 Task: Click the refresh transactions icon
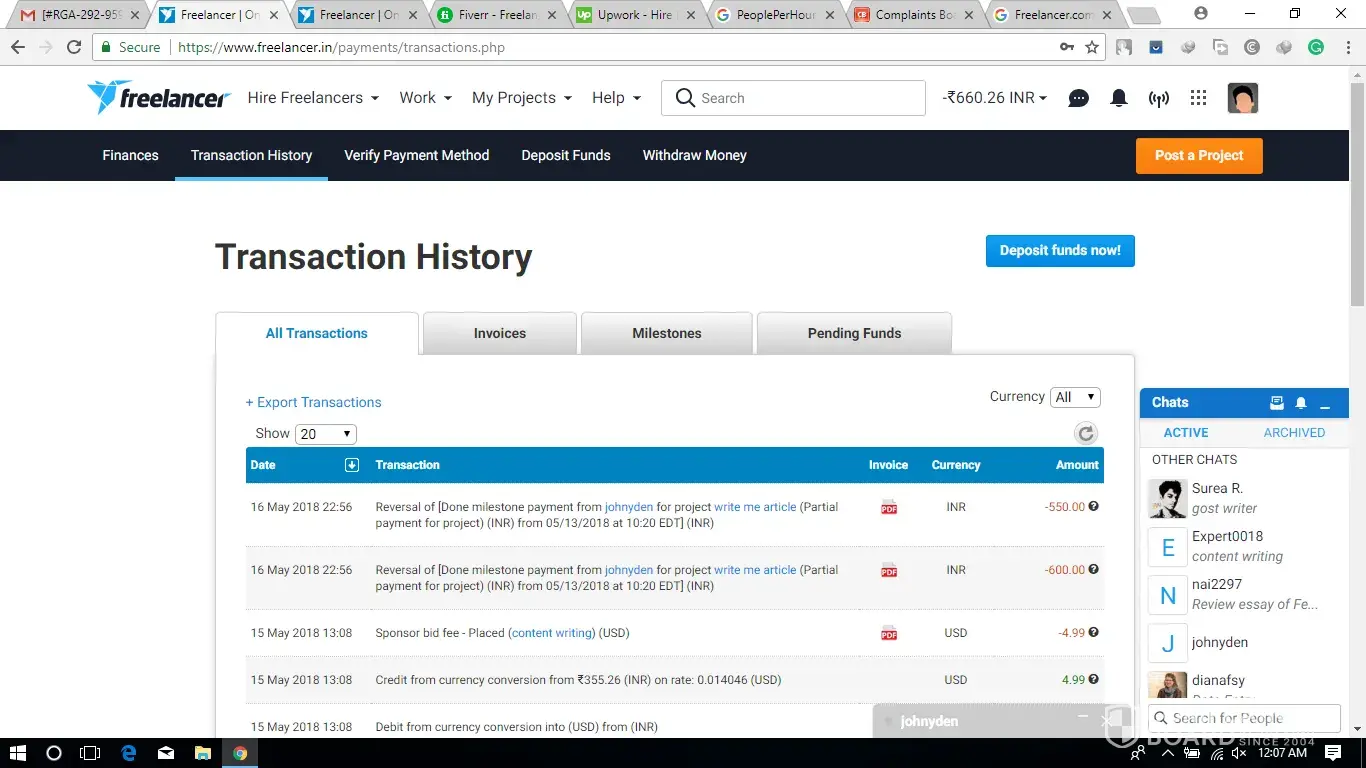point(1085,433)
